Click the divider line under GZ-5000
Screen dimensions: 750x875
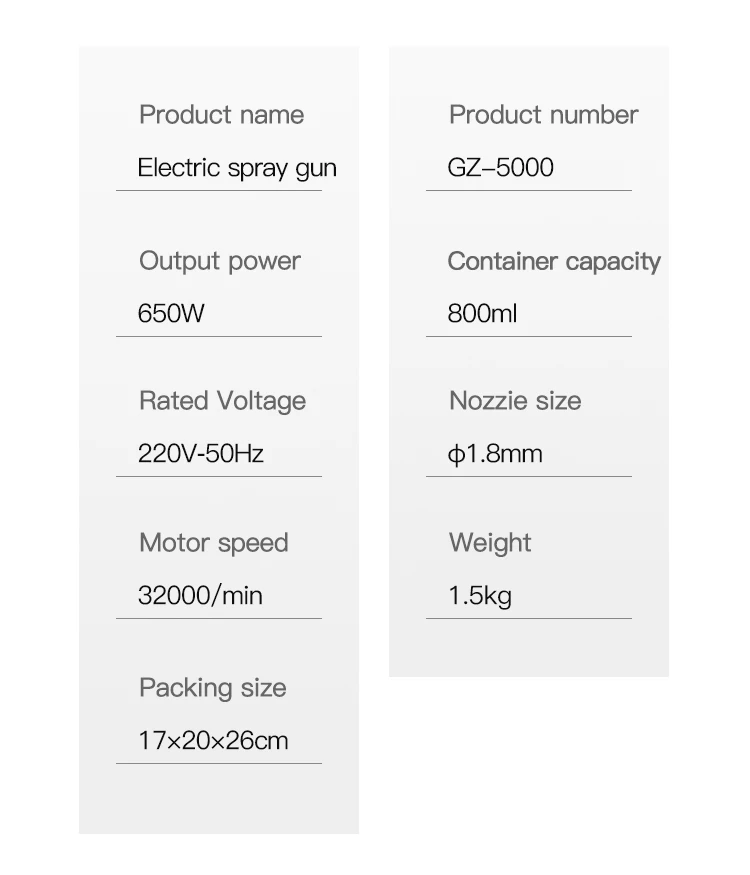(x=528, y=190)
